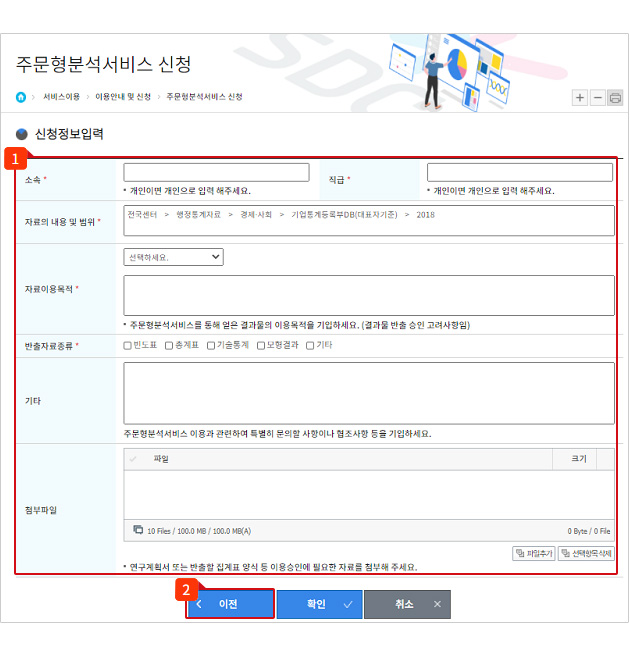Click the 0 Byte / 0 File status text
630x650 pixels.
589,531
